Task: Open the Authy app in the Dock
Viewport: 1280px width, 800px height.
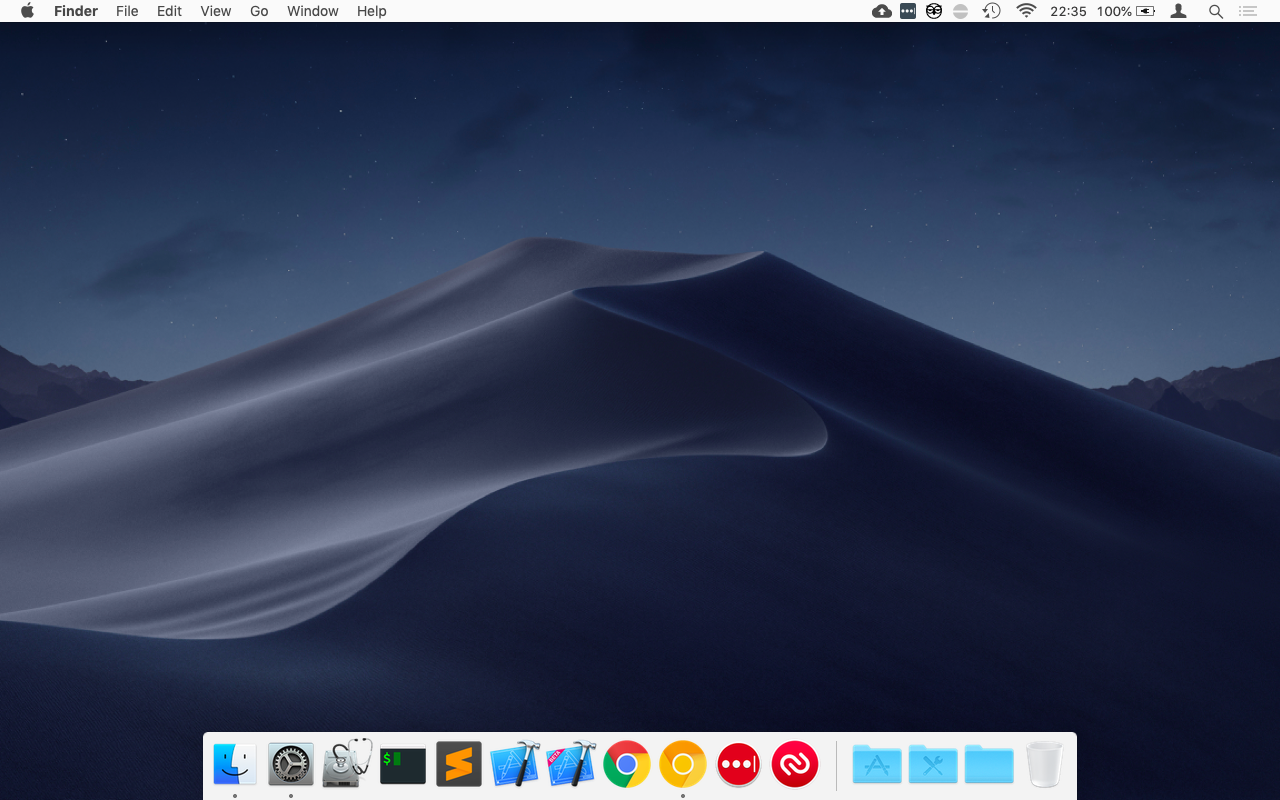Action: pyautogui.click(x=795, y=765)
